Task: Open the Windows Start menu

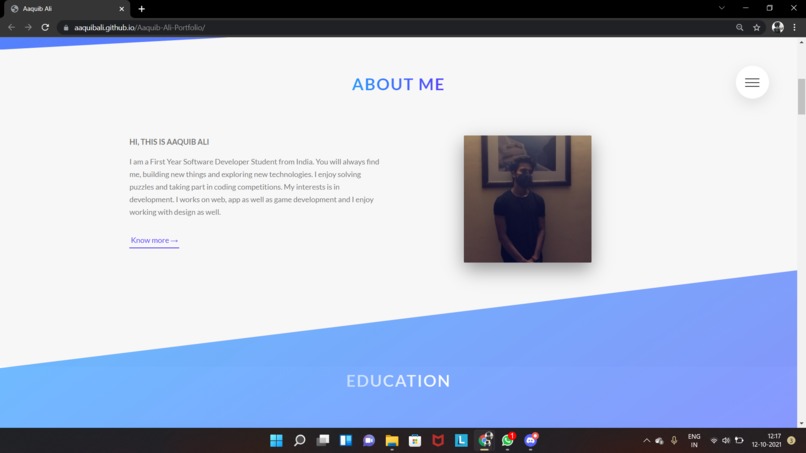Action: [276, 440]
